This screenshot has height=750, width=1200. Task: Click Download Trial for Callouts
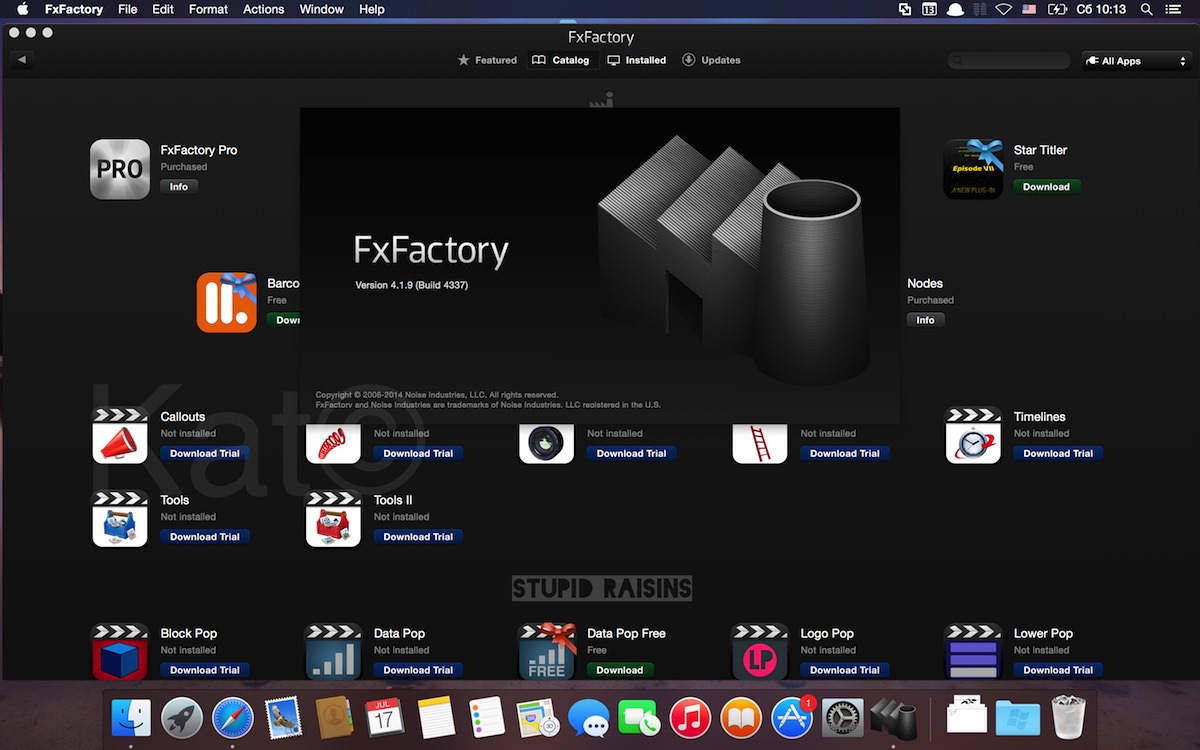pyautogui.click(x=205, y=454)
